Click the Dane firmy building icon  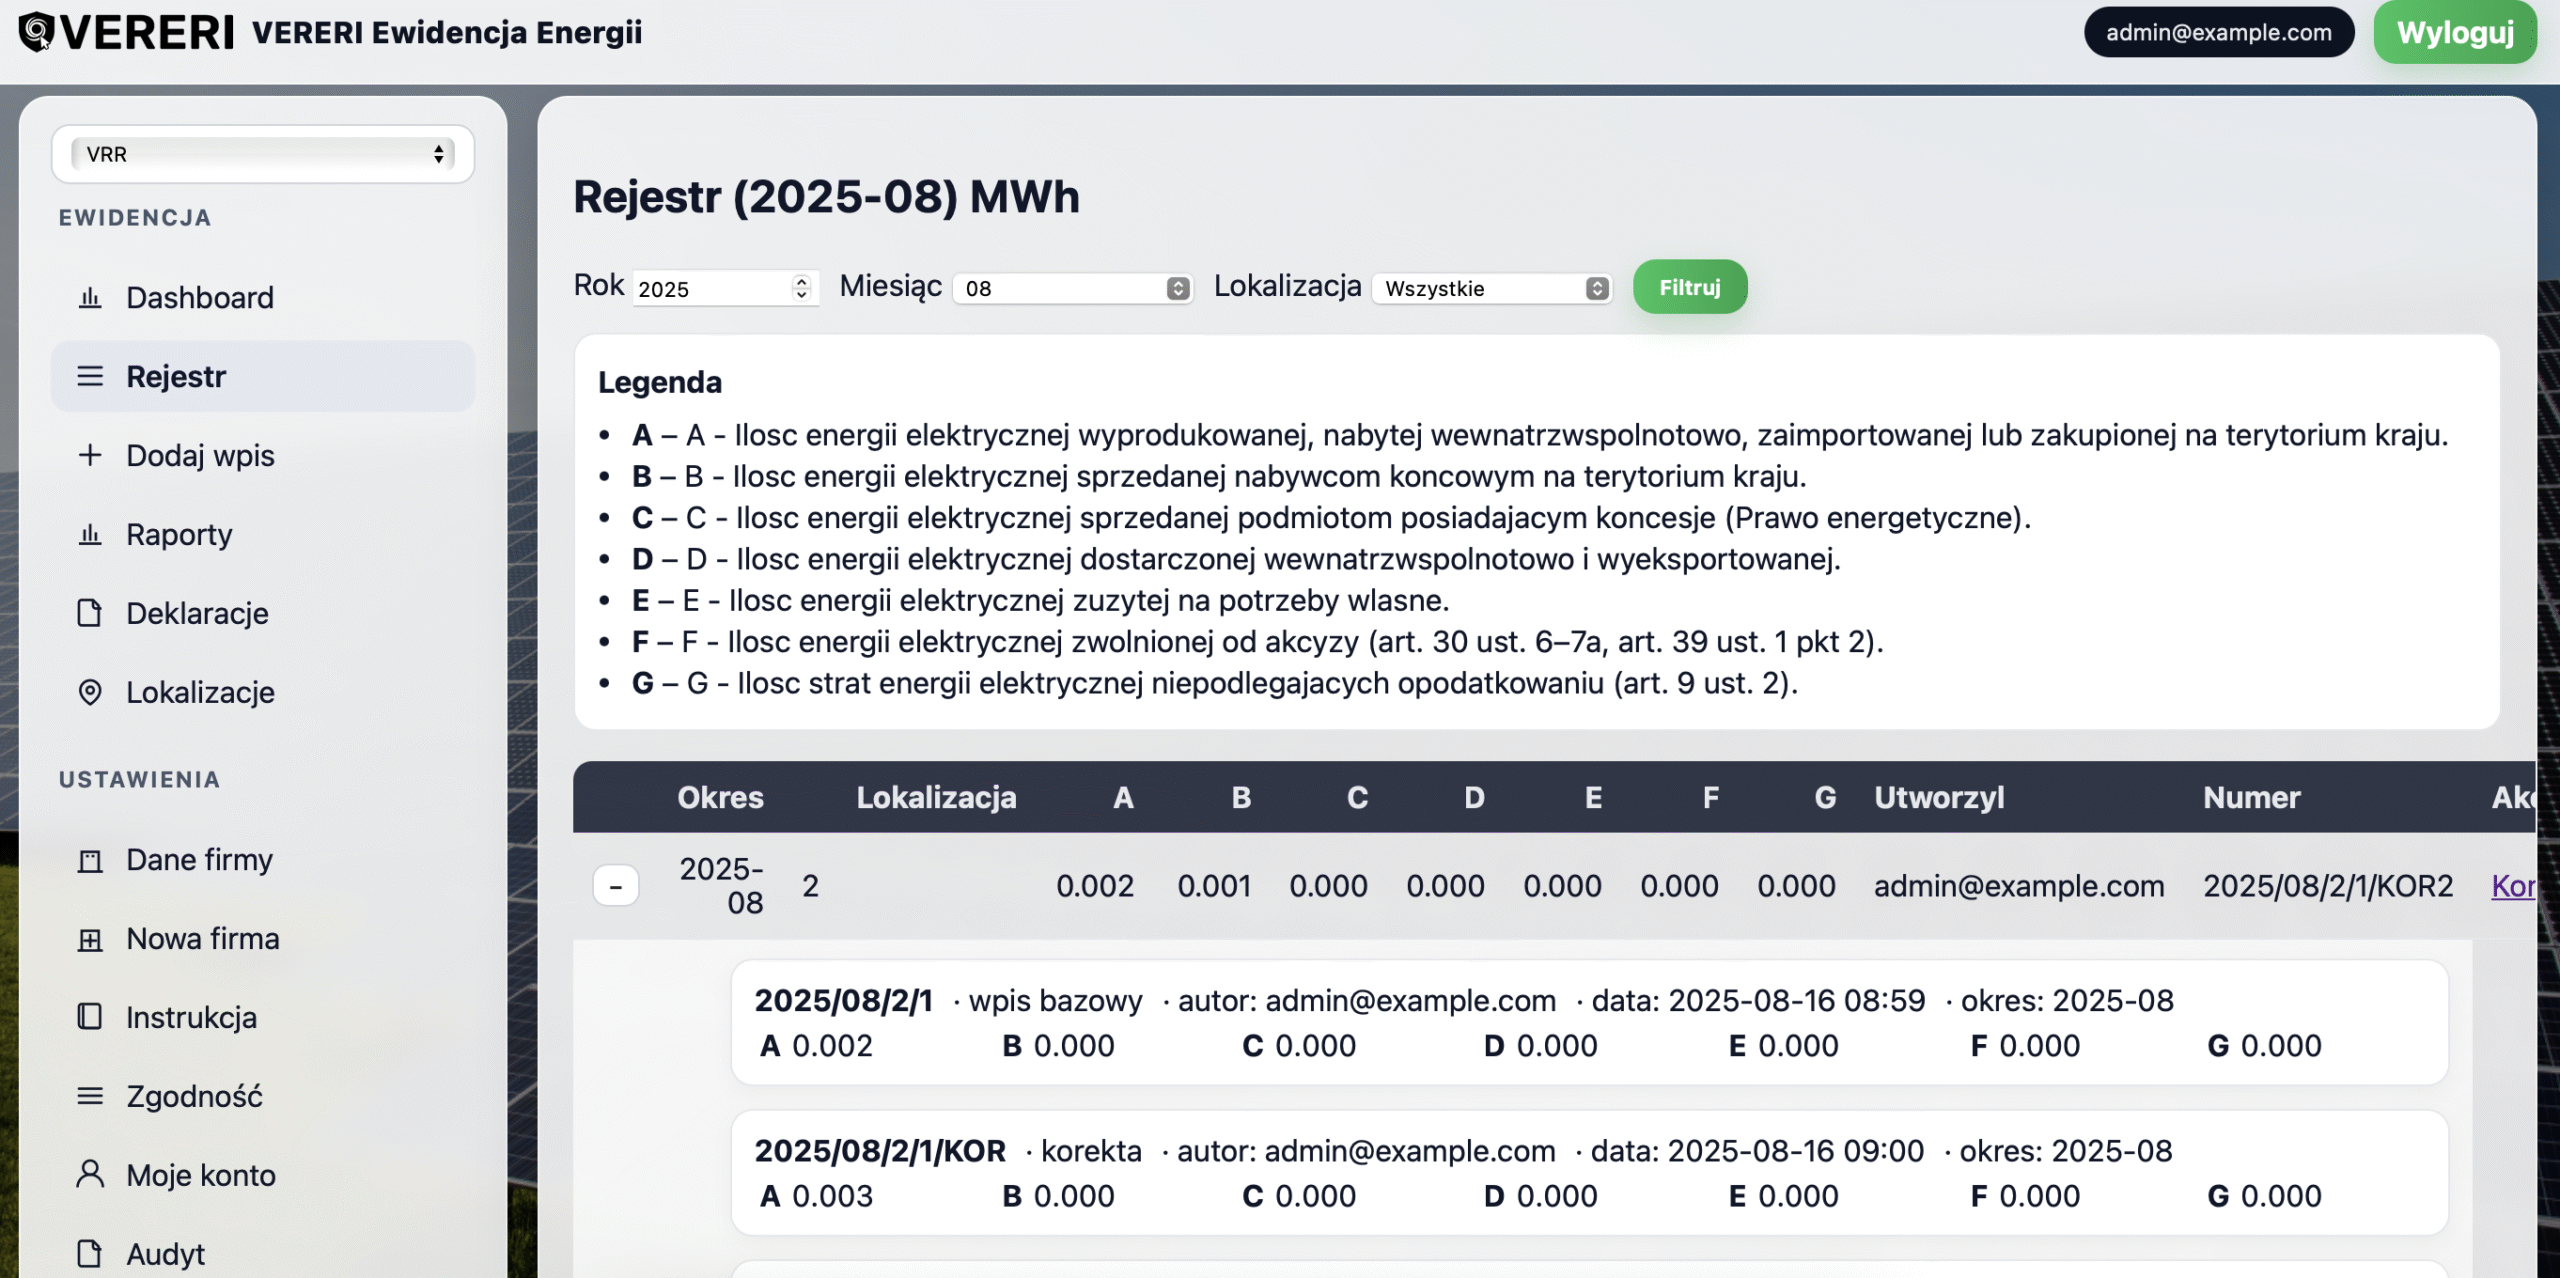[90, 860]
